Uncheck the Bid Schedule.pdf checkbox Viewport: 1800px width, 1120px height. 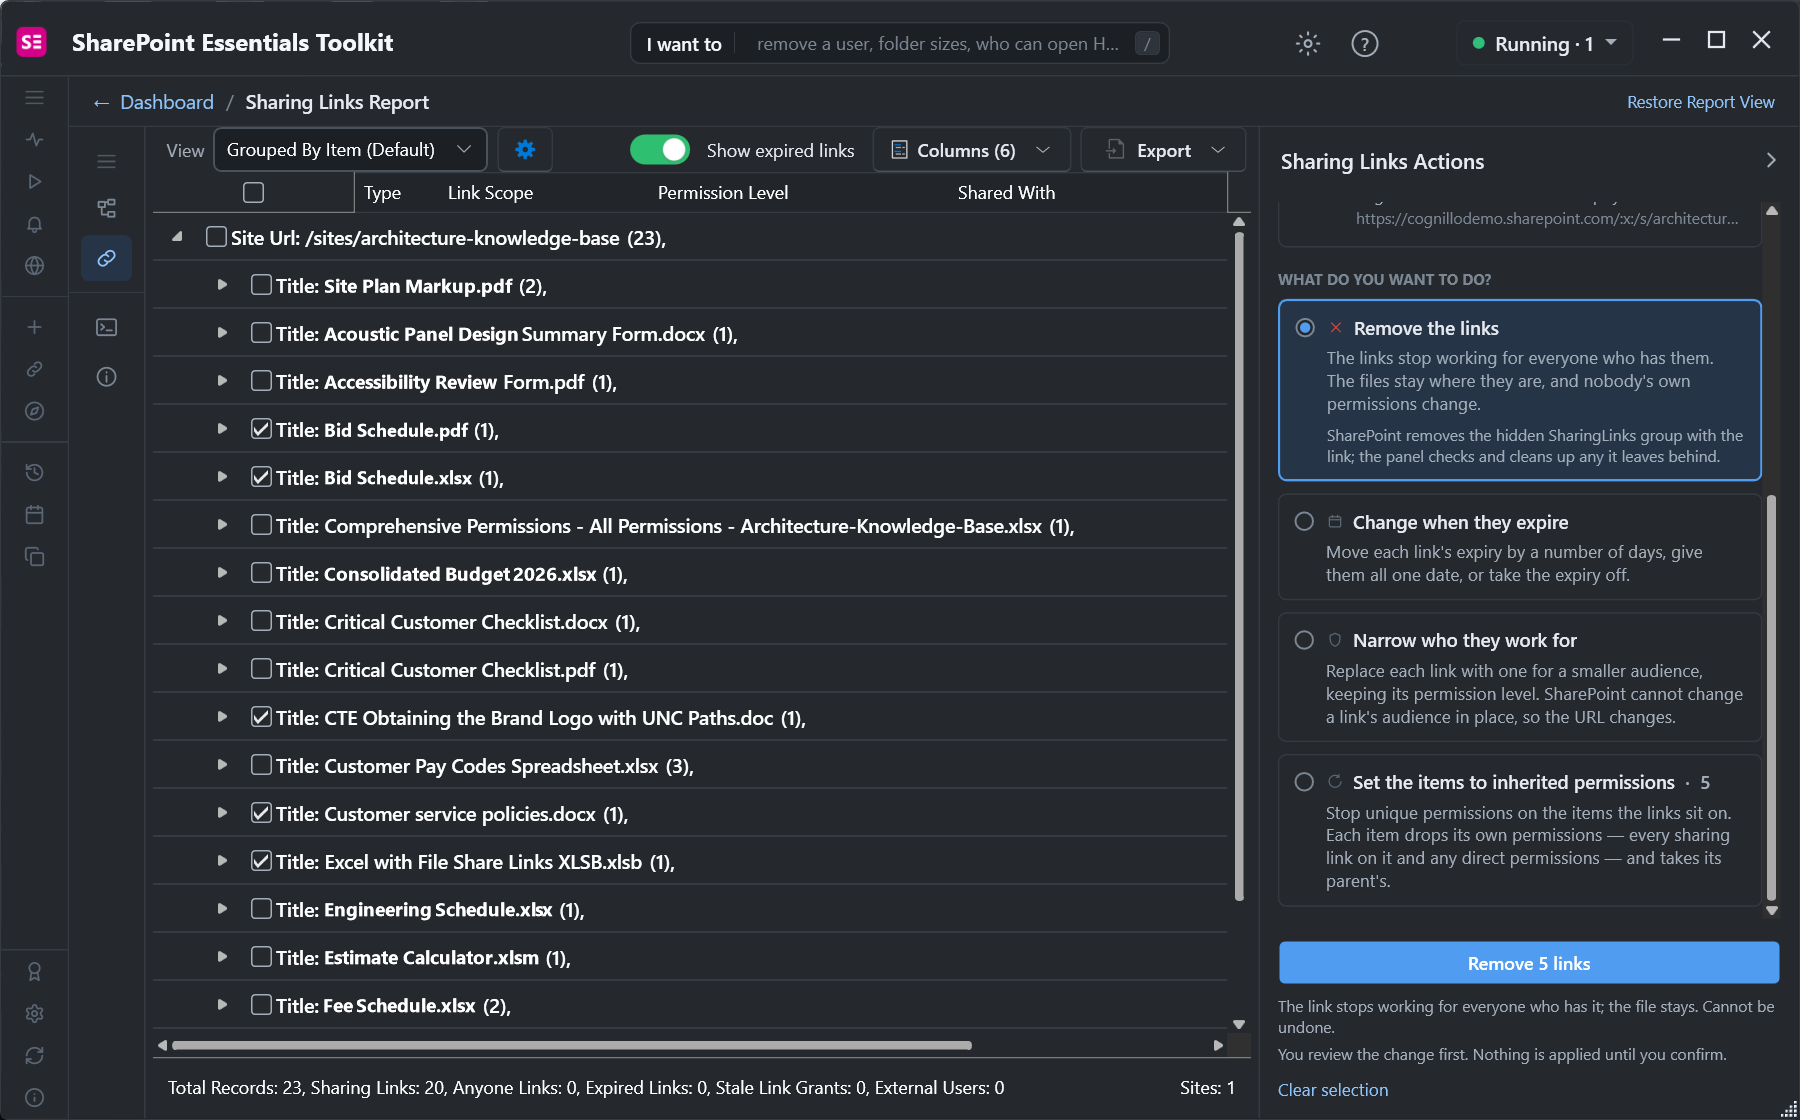pyautogui.click(x=261, y=429)
